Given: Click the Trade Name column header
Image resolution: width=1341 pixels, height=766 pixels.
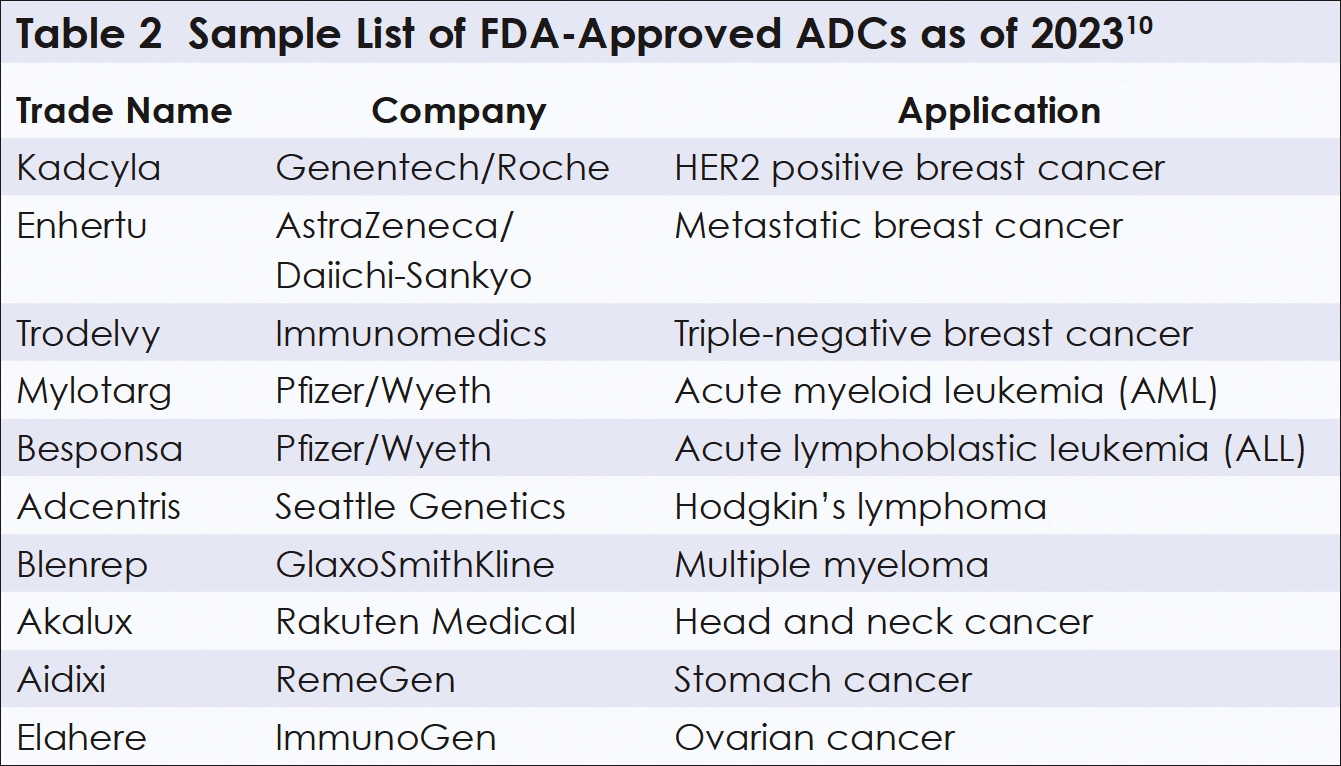Looking at the screenshot, I should [124, 110].
